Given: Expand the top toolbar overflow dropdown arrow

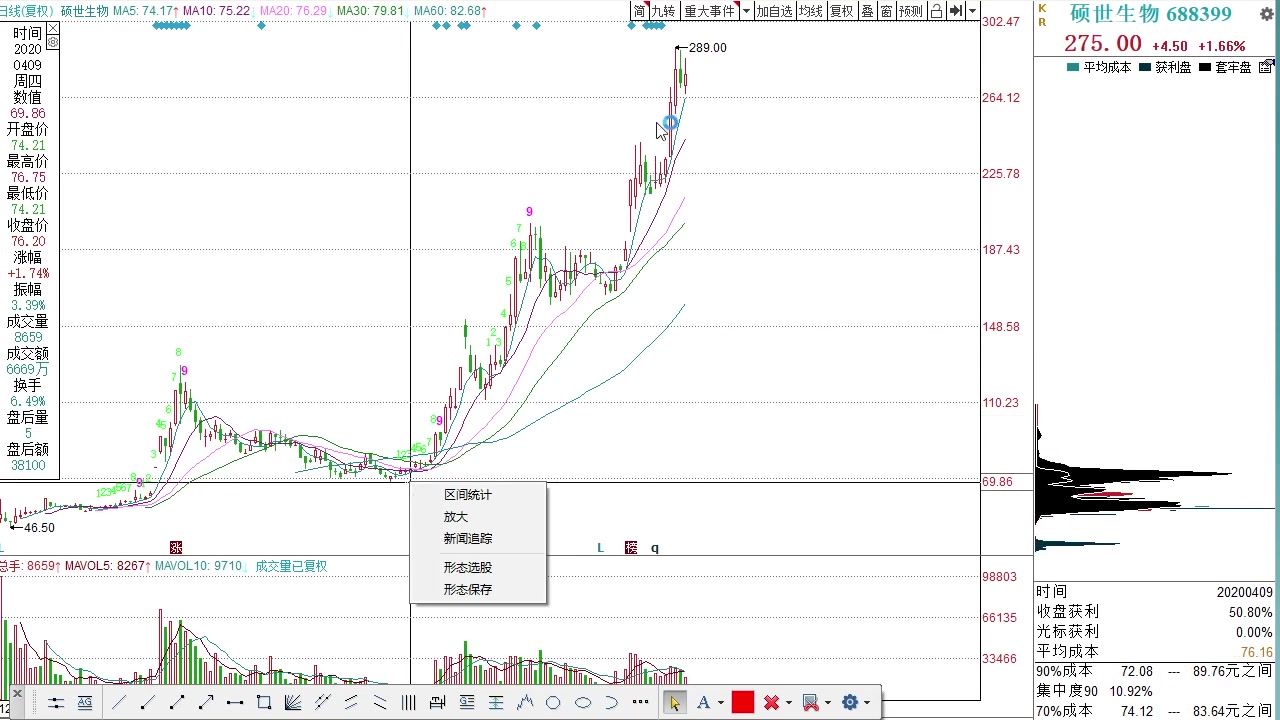Looking at the screenshot, I should [972, 11].
